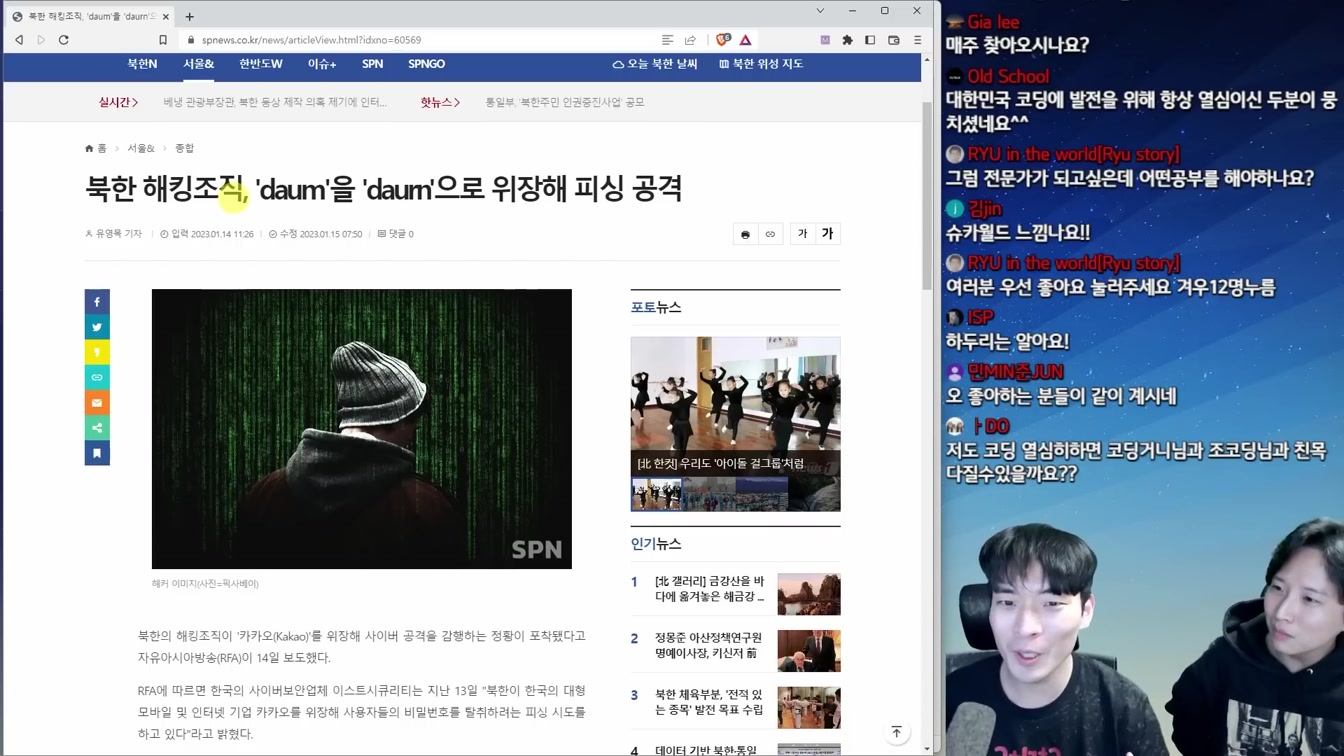This screenshot has height=756, width=1344.
Task: Expand the tab search dropdown arrow
Action: (820, 11)
